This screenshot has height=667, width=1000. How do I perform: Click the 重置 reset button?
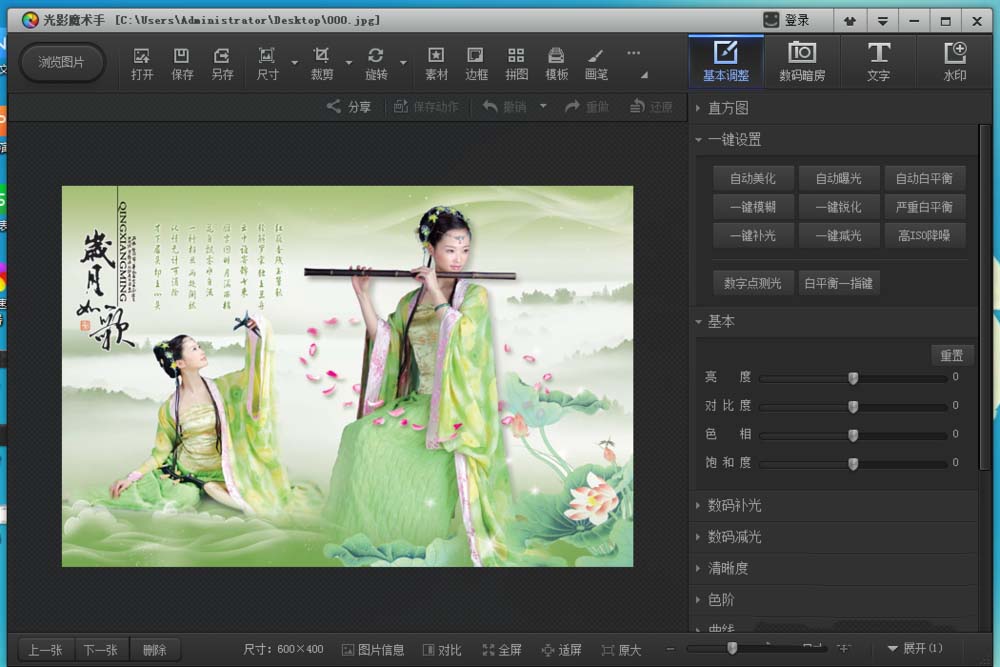click(952, 355)
